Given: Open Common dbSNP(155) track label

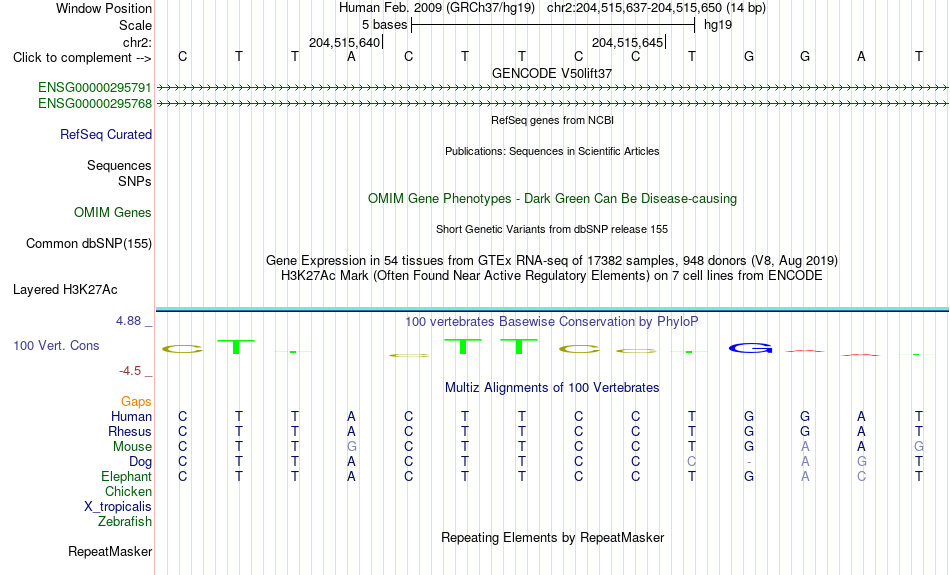Looking at the screenshot, I should click(x=88, y=244).
